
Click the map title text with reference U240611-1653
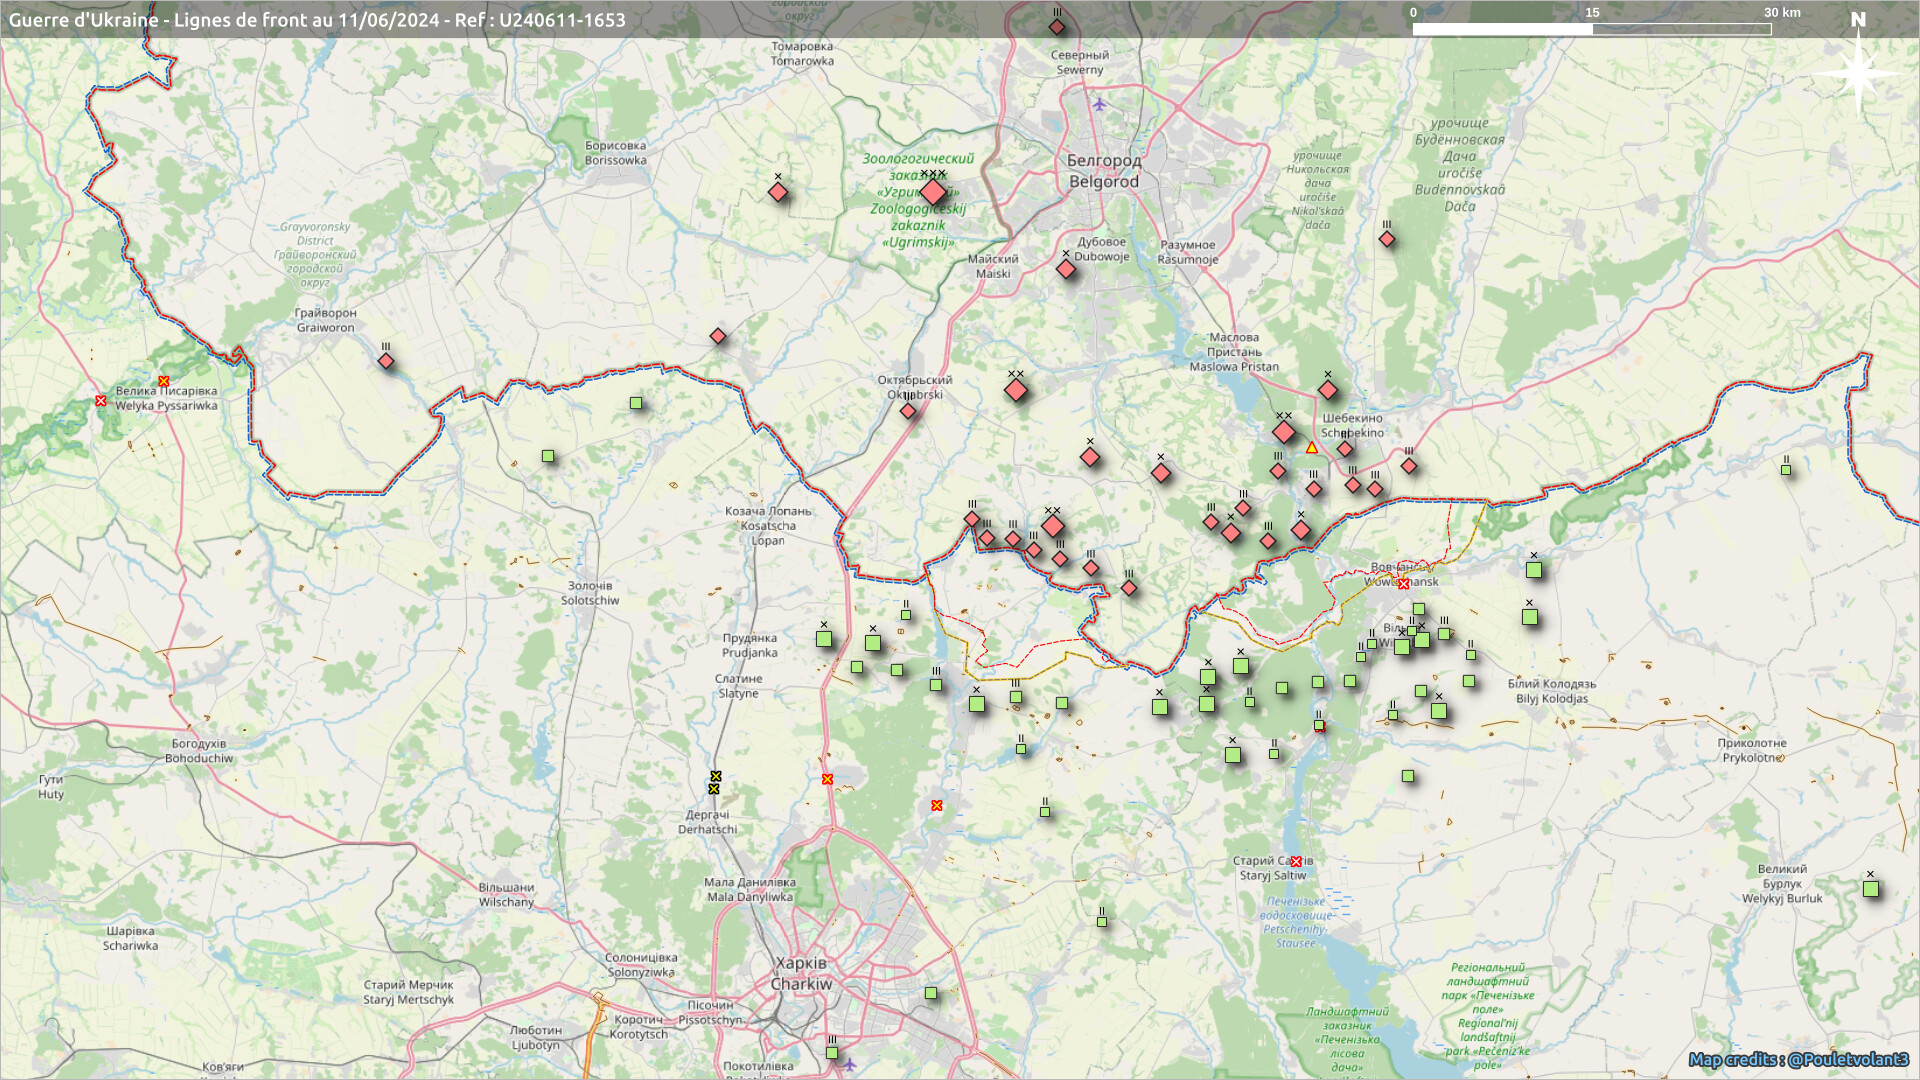click(x=317, y=20)
